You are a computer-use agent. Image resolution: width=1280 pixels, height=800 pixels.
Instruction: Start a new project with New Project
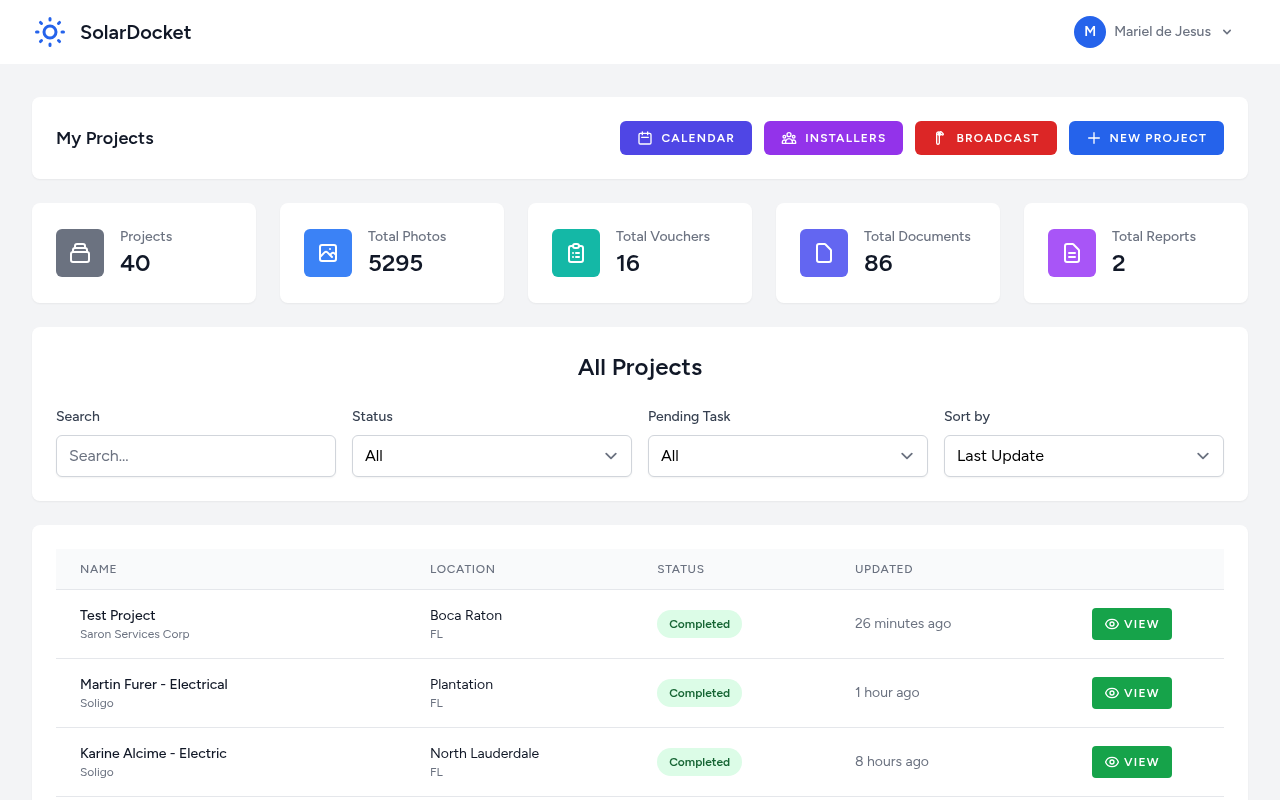pyautogui.click(x=1146, y=138)
